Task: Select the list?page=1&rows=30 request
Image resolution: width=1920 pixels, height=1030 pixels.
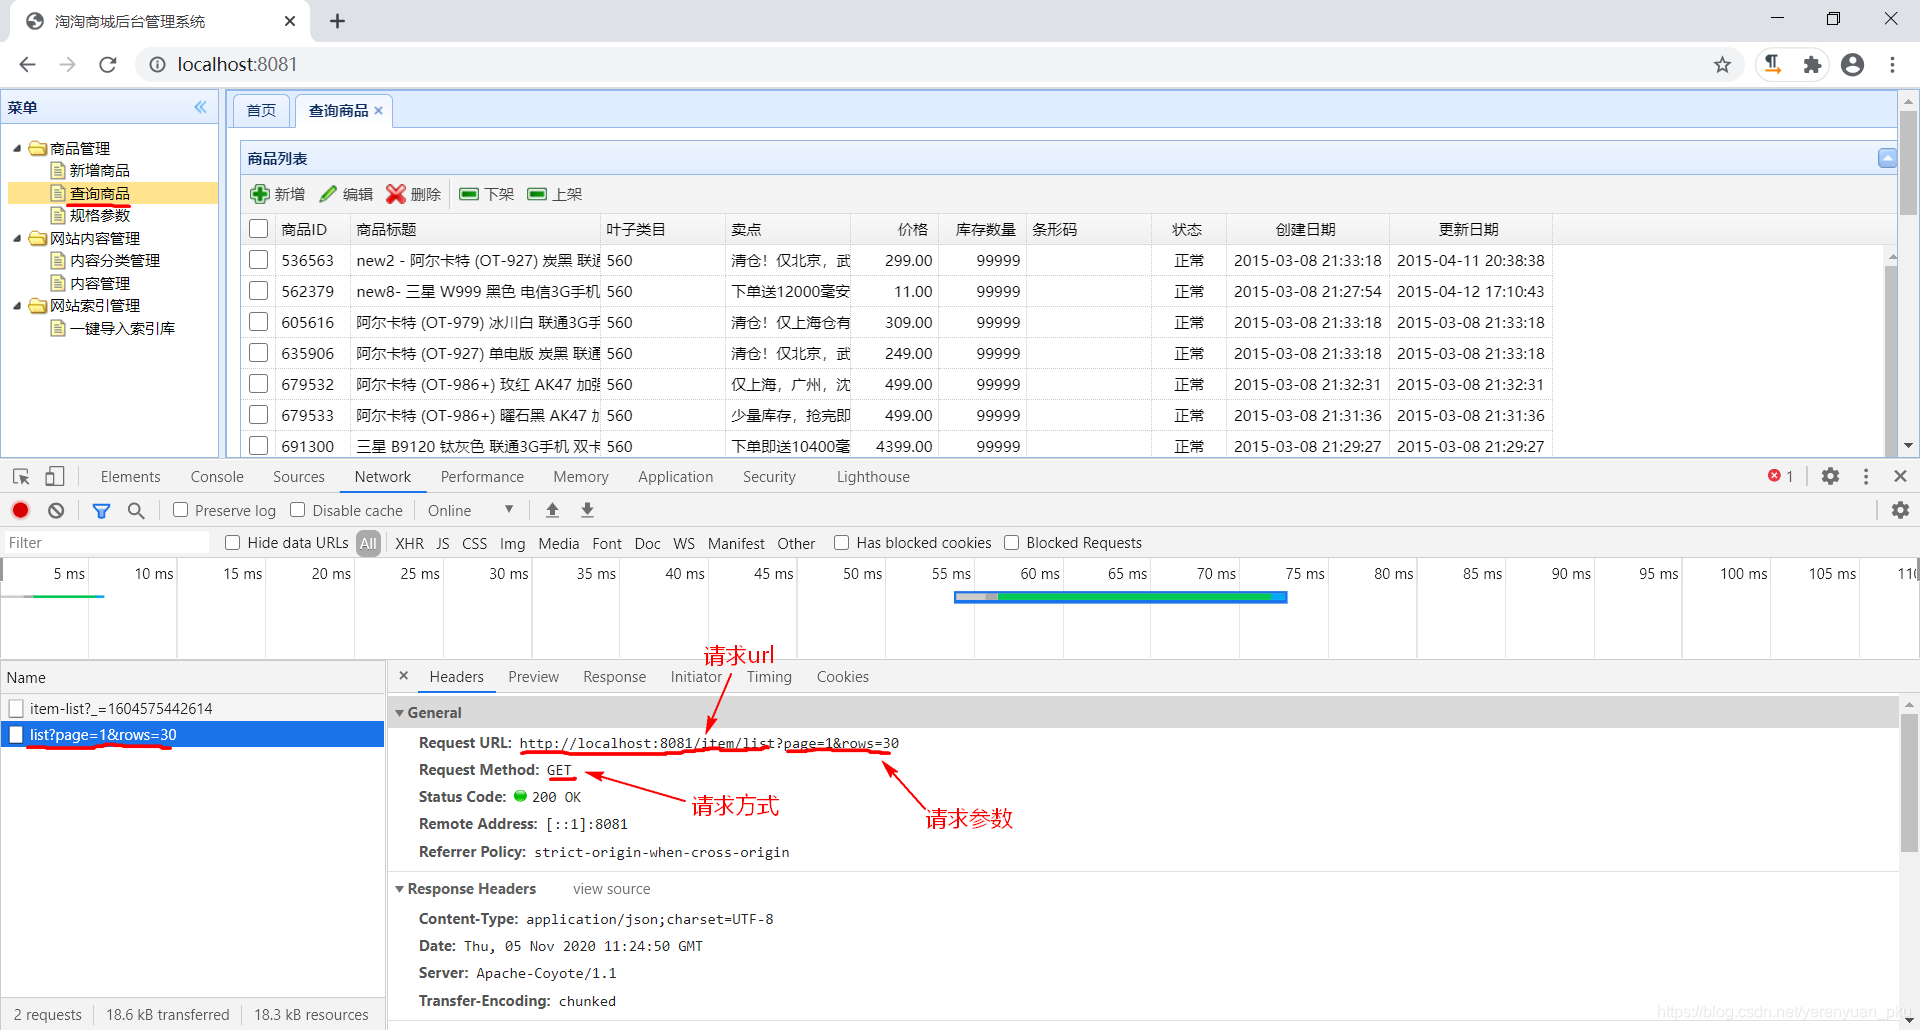Action: coord(103,734)
